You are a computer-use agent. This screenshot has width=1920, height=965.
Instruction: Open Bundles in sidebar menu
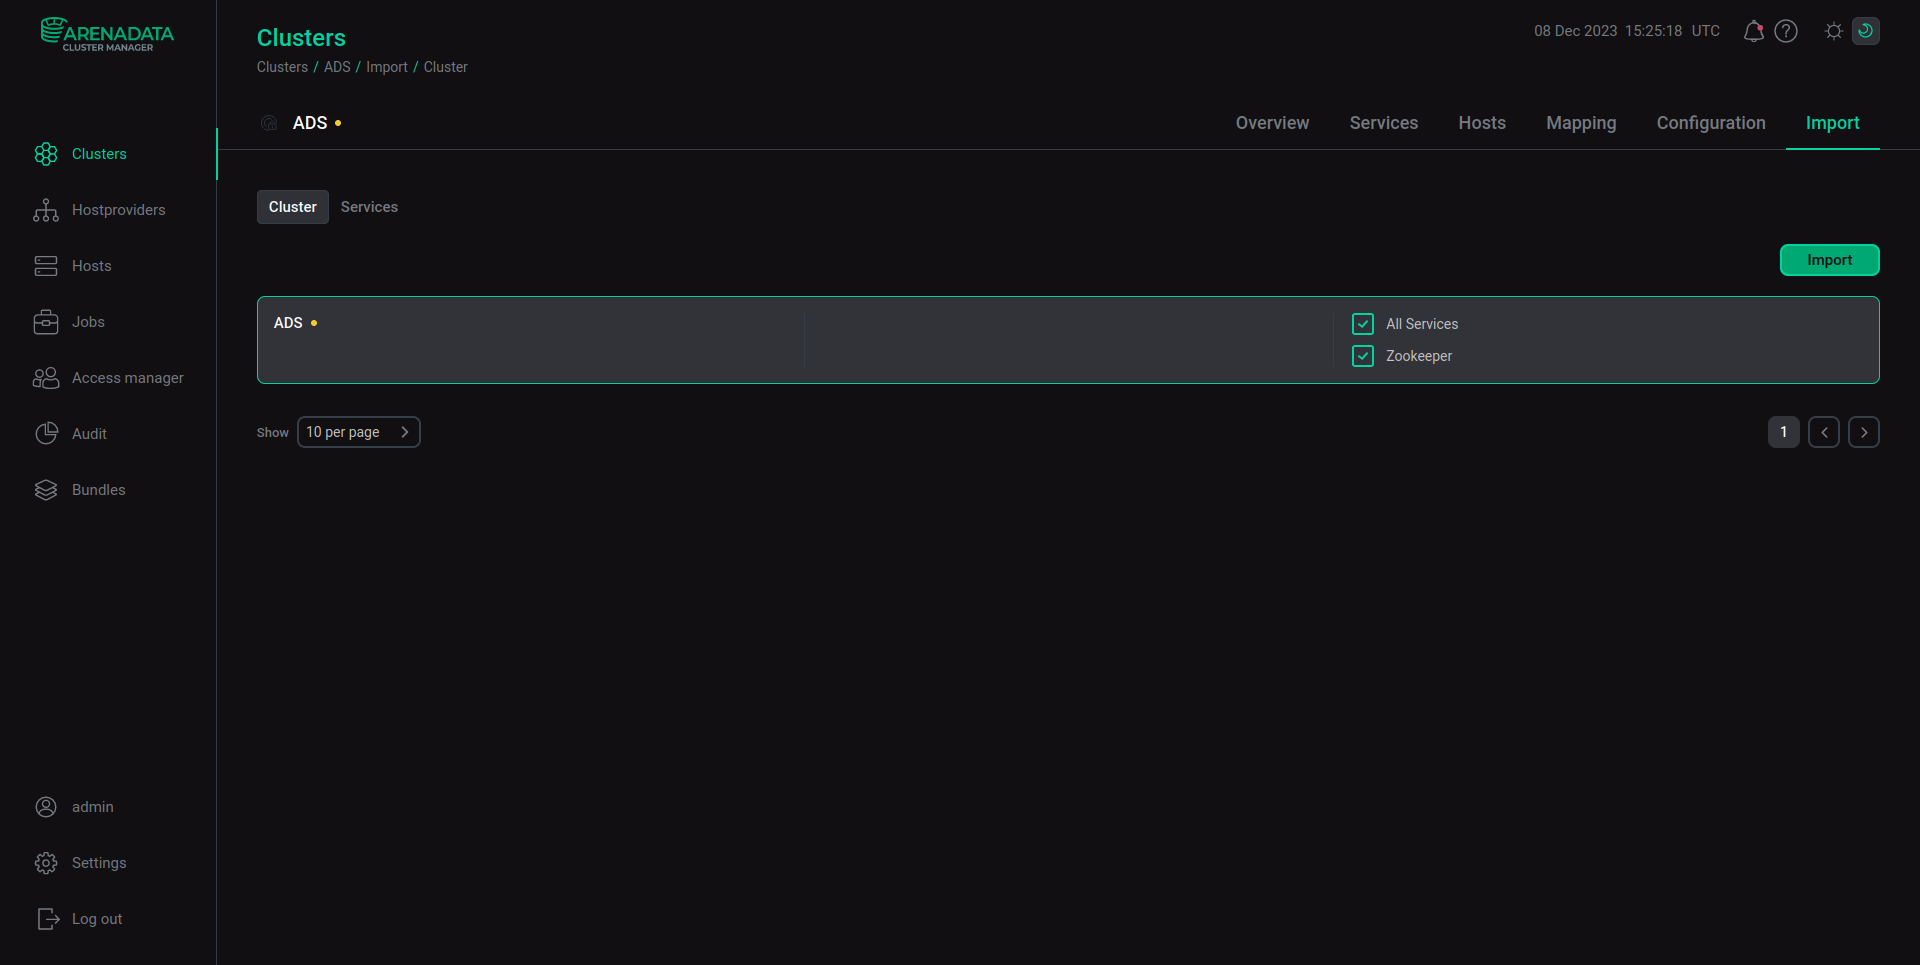(x=99, y=490)
